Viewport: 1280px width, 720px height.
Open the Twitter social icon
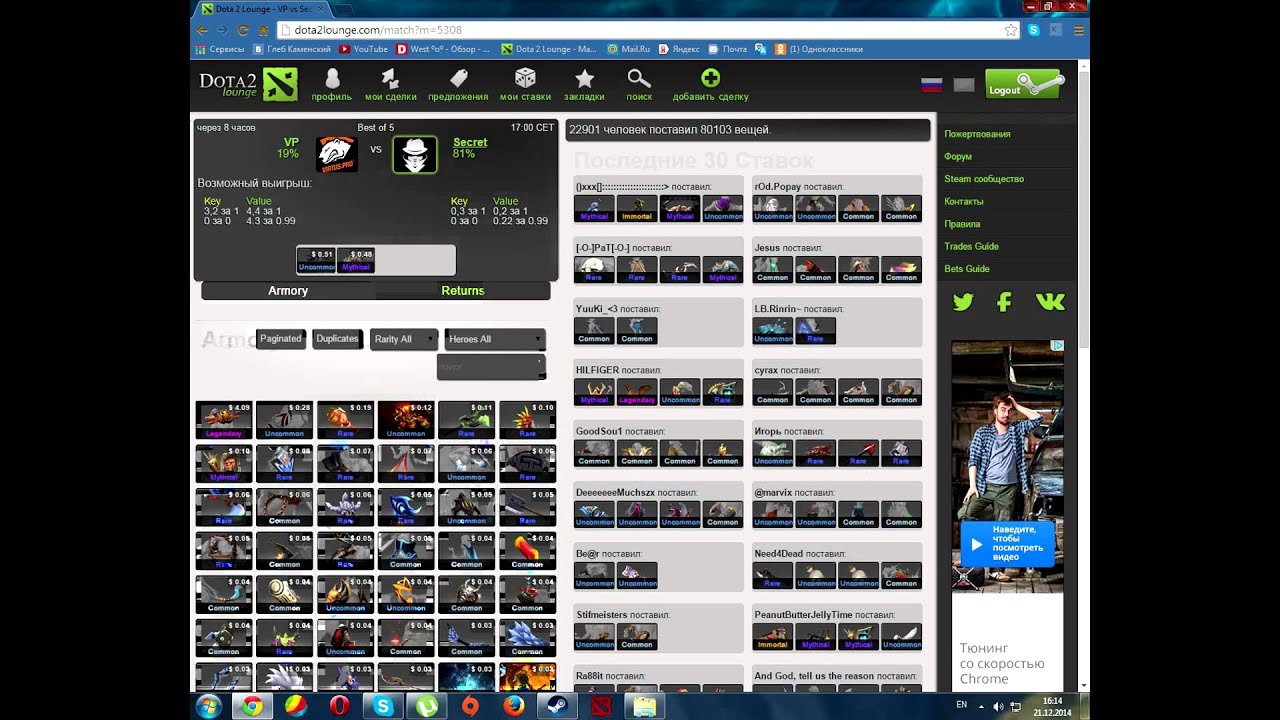point(963,302)
